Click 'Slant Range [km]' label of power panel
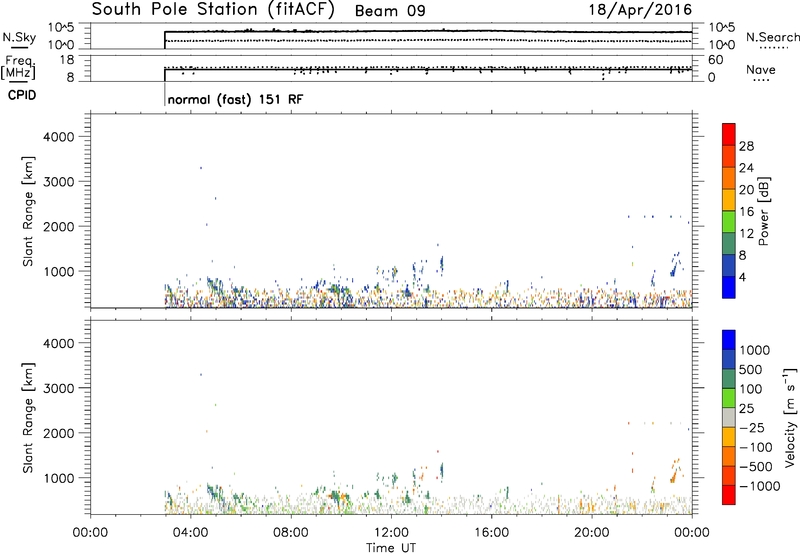This screenshot has height=554, width=800. click(28, 211)
